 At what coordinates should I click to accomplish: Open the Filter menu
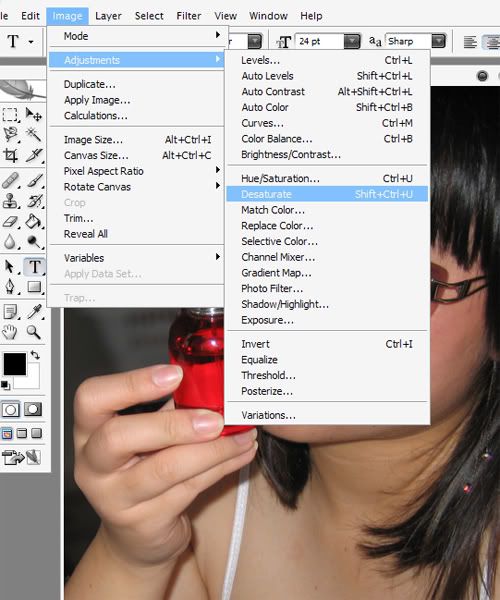coord(189,16)
